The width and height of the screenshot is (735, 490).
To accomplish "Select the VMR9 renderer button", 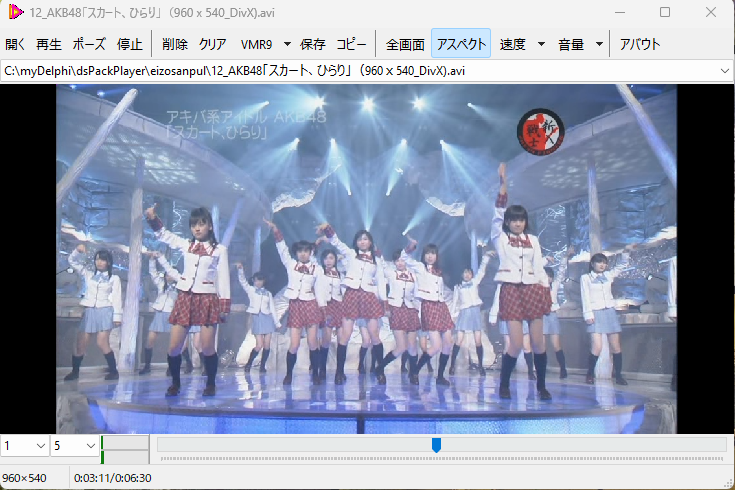I will 256,44.
